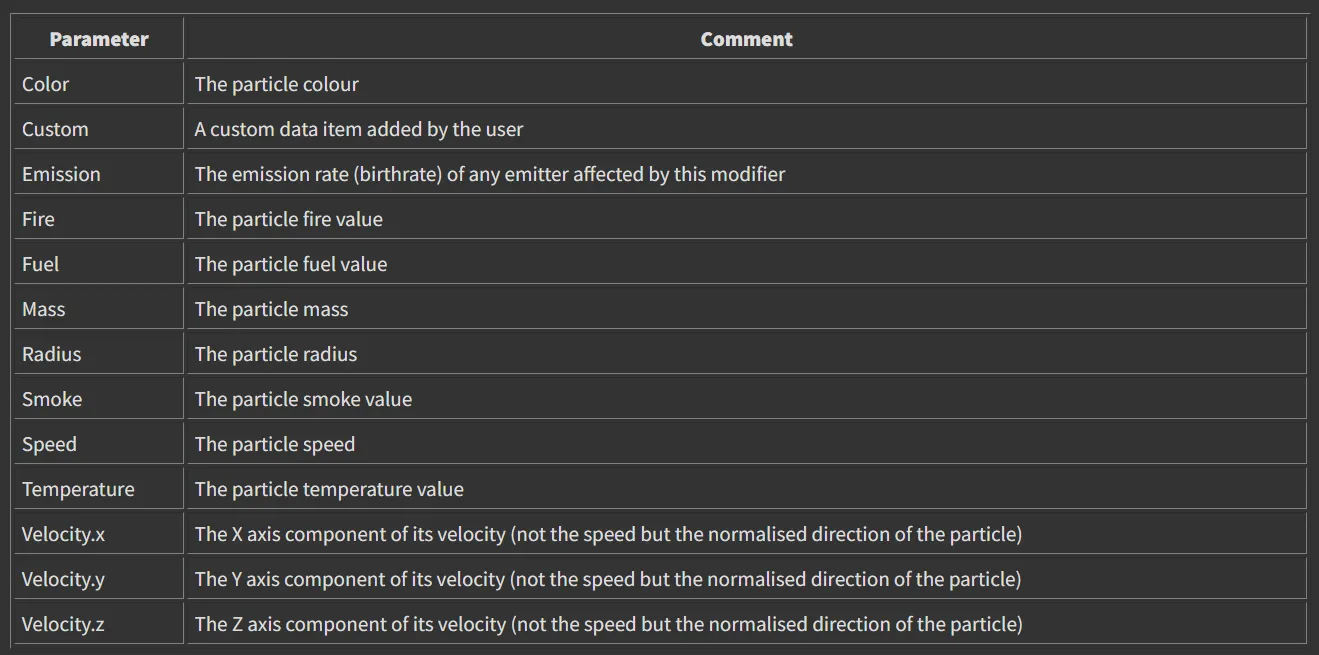Click the Velocity.z parameter cell
The height and width of the screenshot is (655, 1319).
63,625
